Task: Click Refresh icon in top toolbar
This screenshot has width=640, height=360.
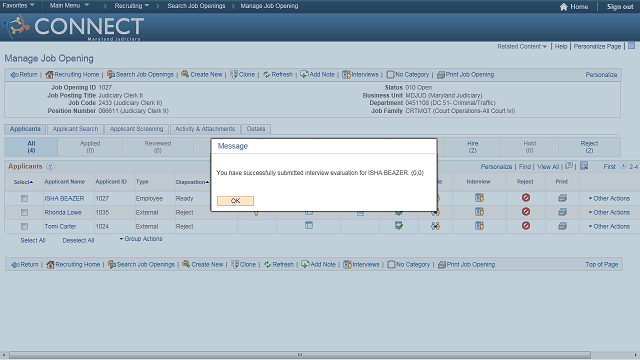Action: pyautogui.click(x=267, y=74)
